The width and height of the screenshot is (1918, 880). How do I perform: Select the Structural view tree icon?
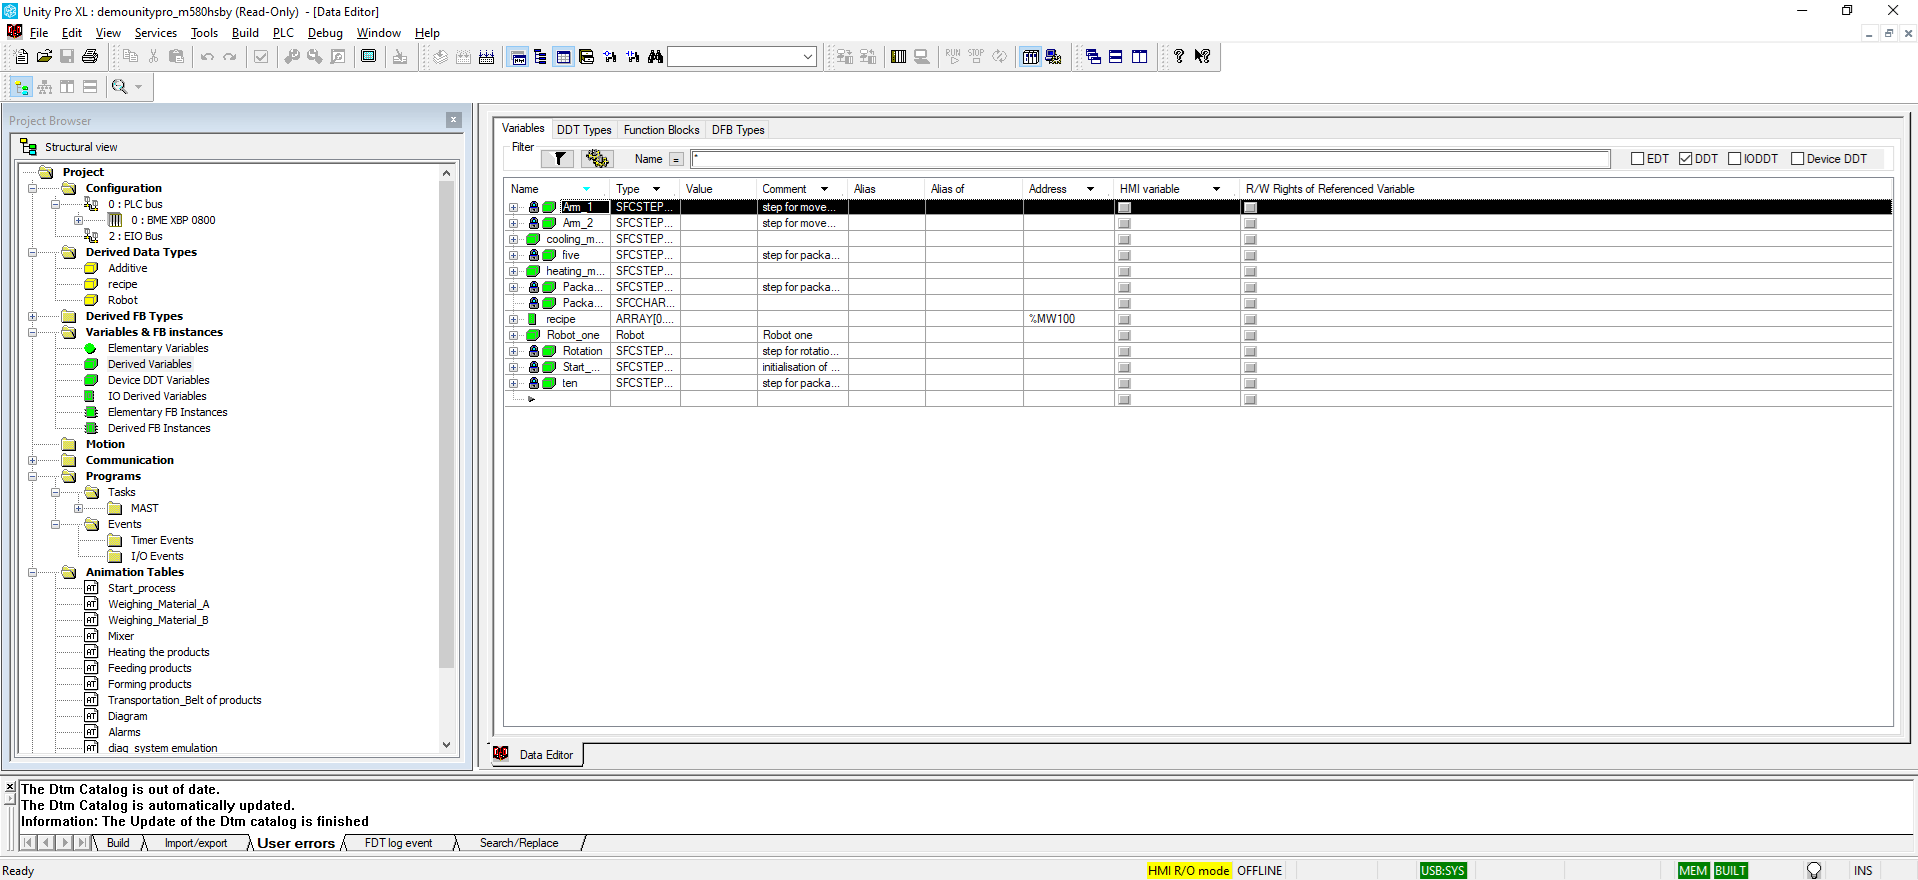tap(21, 87)
